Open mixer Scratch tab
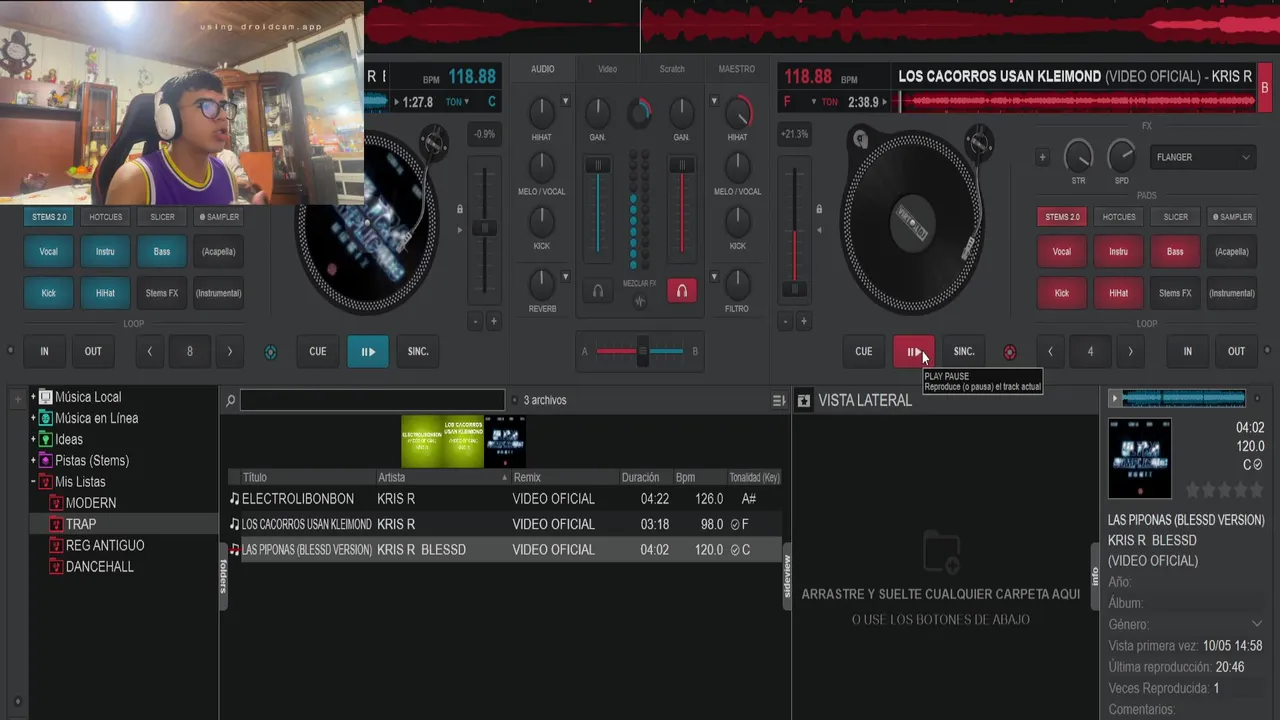Image resolution: width=1280 pixels, height=720 pixels. coord(672,69)
